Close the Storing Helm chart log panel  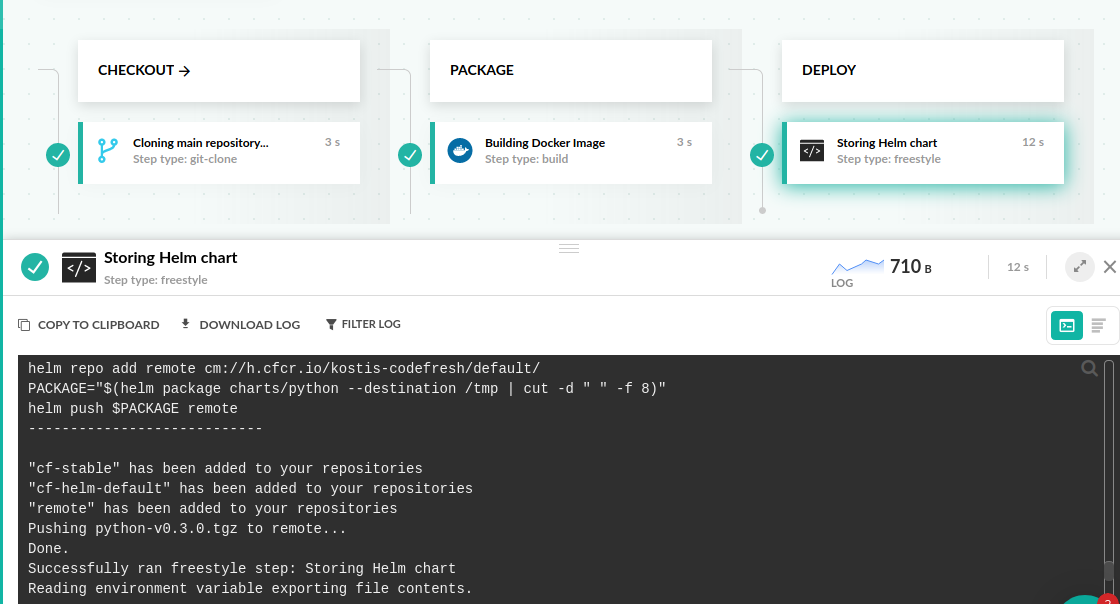click(1109, 267)
